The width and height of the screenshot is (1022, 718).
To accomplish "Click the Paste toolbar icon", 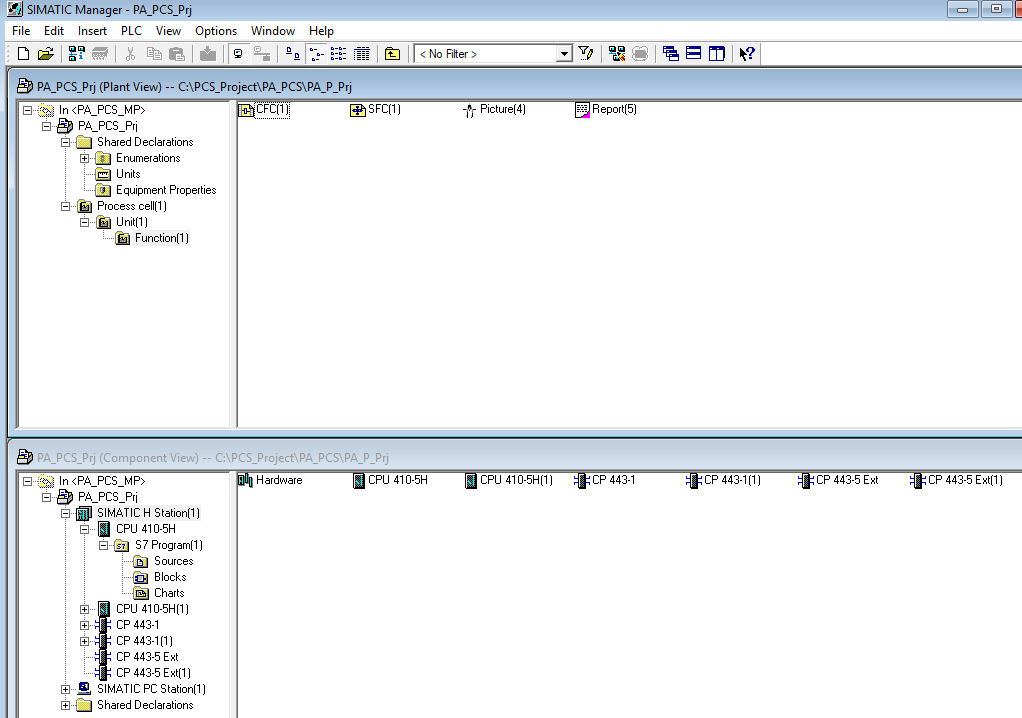I will click(x=177, y=54).
